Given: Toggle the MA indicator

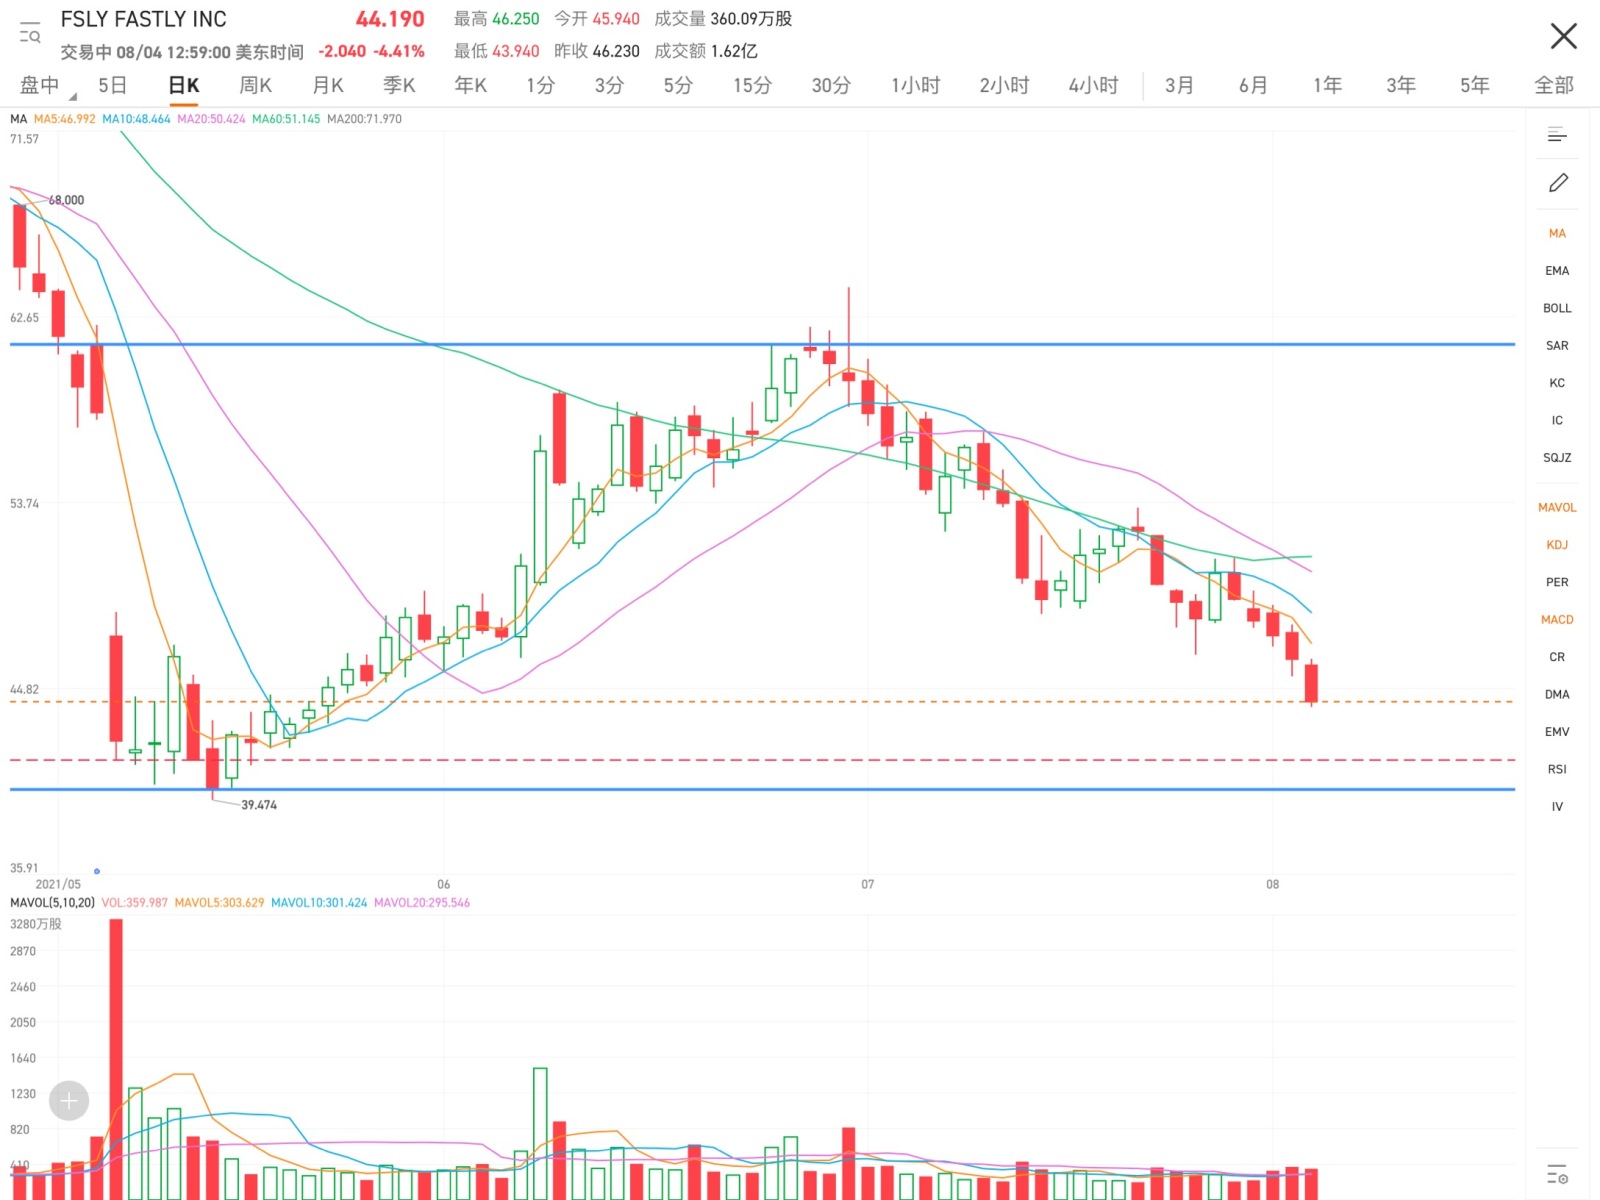Looking at the screenshot, I should [1557, 233].
